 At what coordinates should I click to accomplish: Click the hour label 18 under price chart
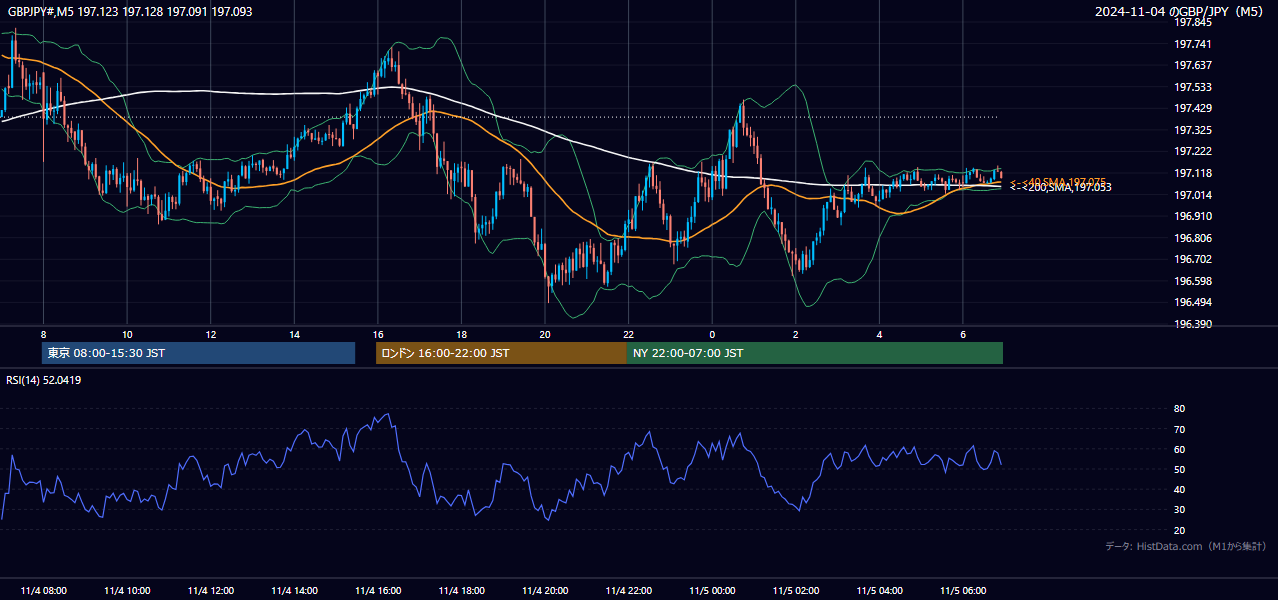coord(461,334)
